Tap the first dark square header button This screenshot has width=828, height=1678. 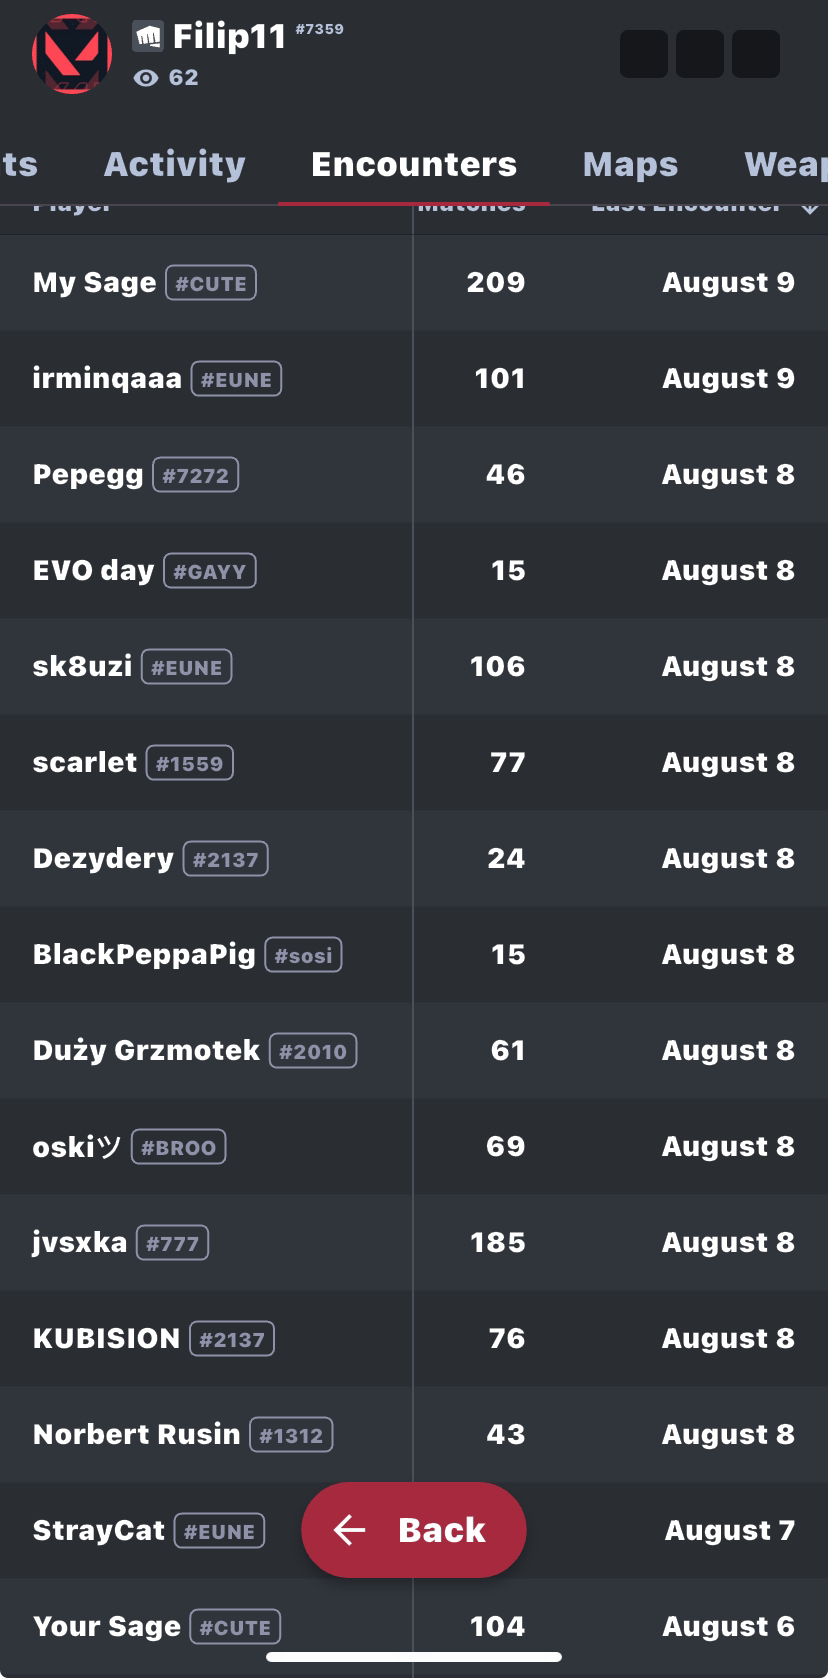tap(644, 54)
